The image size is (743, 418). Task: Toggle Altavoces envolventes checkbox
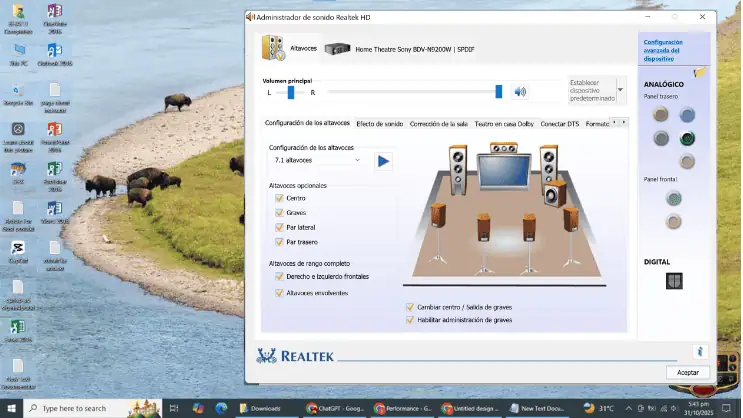point(279,293)
